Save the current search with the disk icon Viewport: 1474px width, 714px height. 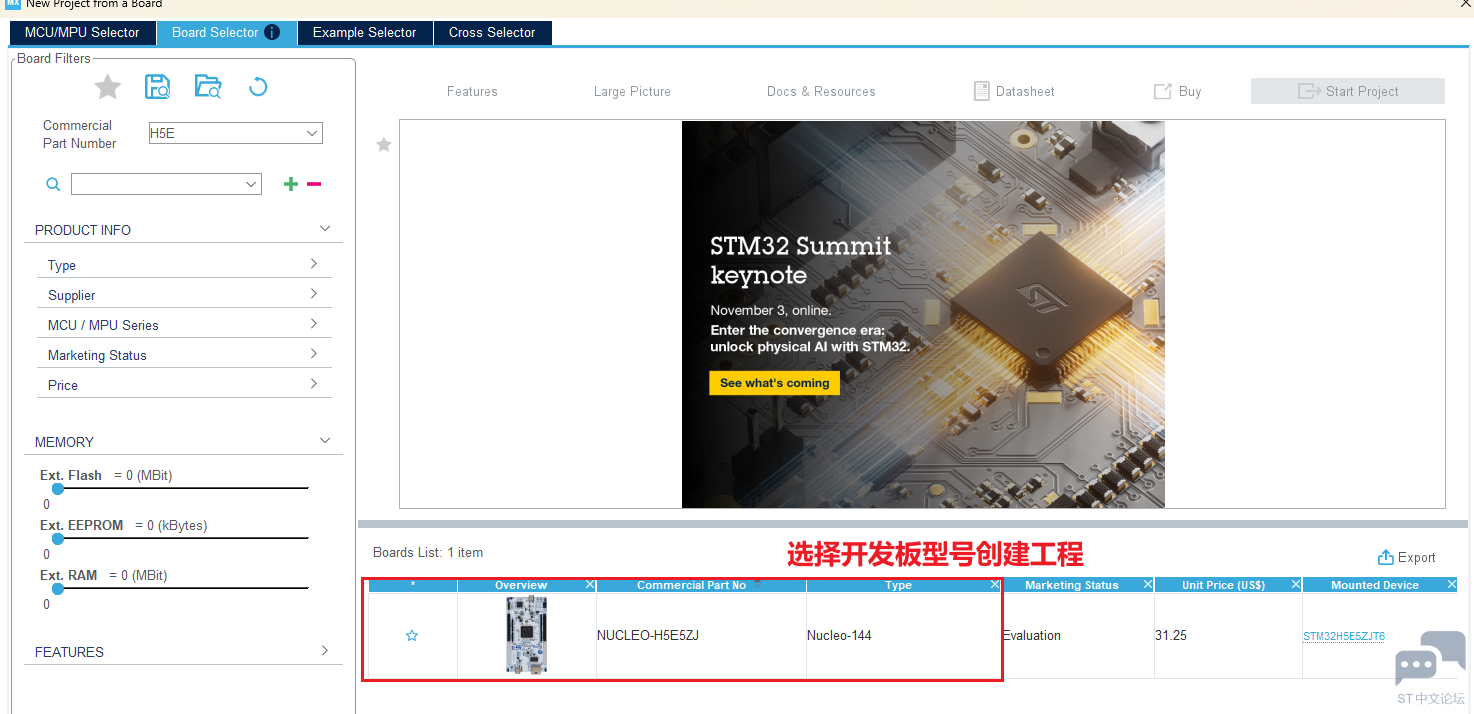coord(158,87)
